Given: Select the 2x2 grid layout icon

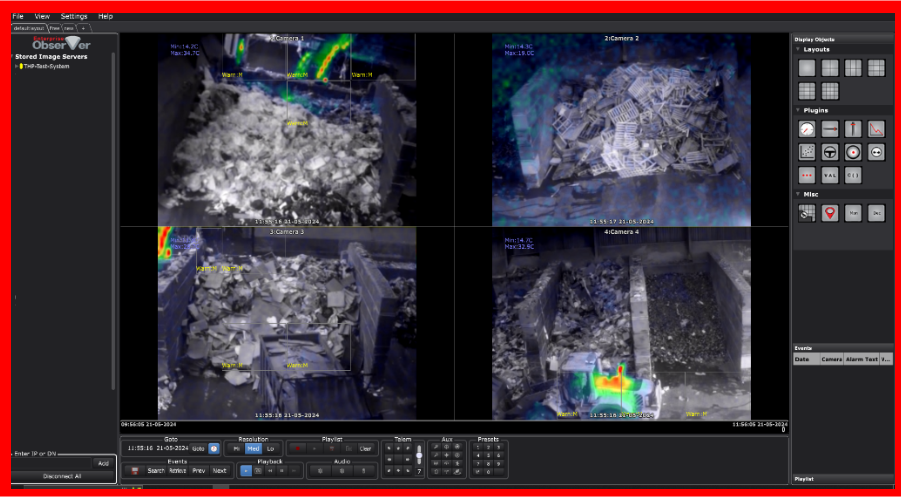Looking at the screenshot, I should 830,68.
